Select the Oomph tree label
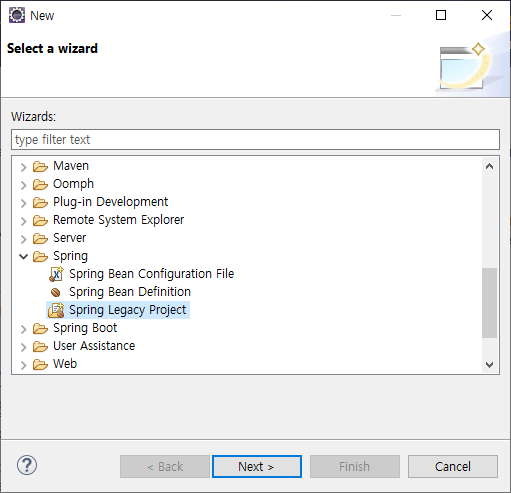This screenshot has height=493, width=511. (74, 184)
